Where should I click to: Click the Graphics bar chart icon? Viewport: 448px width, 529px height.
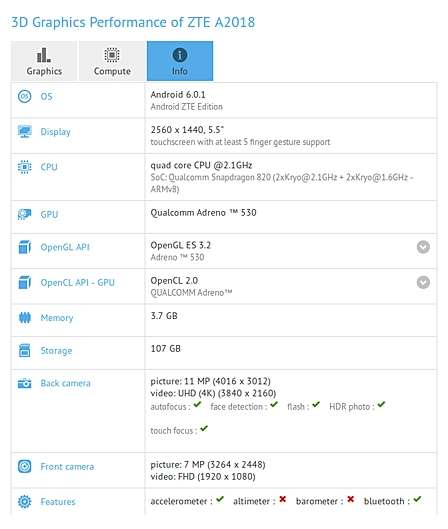pyautogui.click(x=44, y=55)
